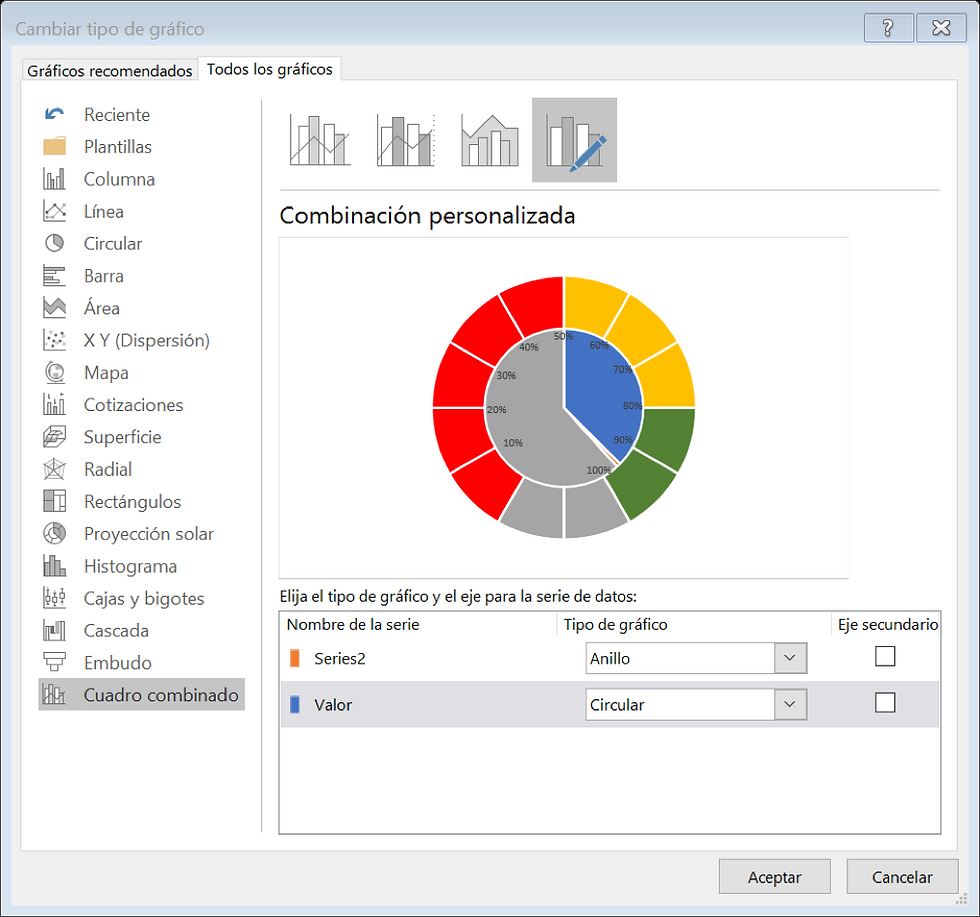The width and height of the screenshot is (980, 917).
Task: Click the Plantillas folder icon
Action: pyautogui.click(x=54, y=146)
